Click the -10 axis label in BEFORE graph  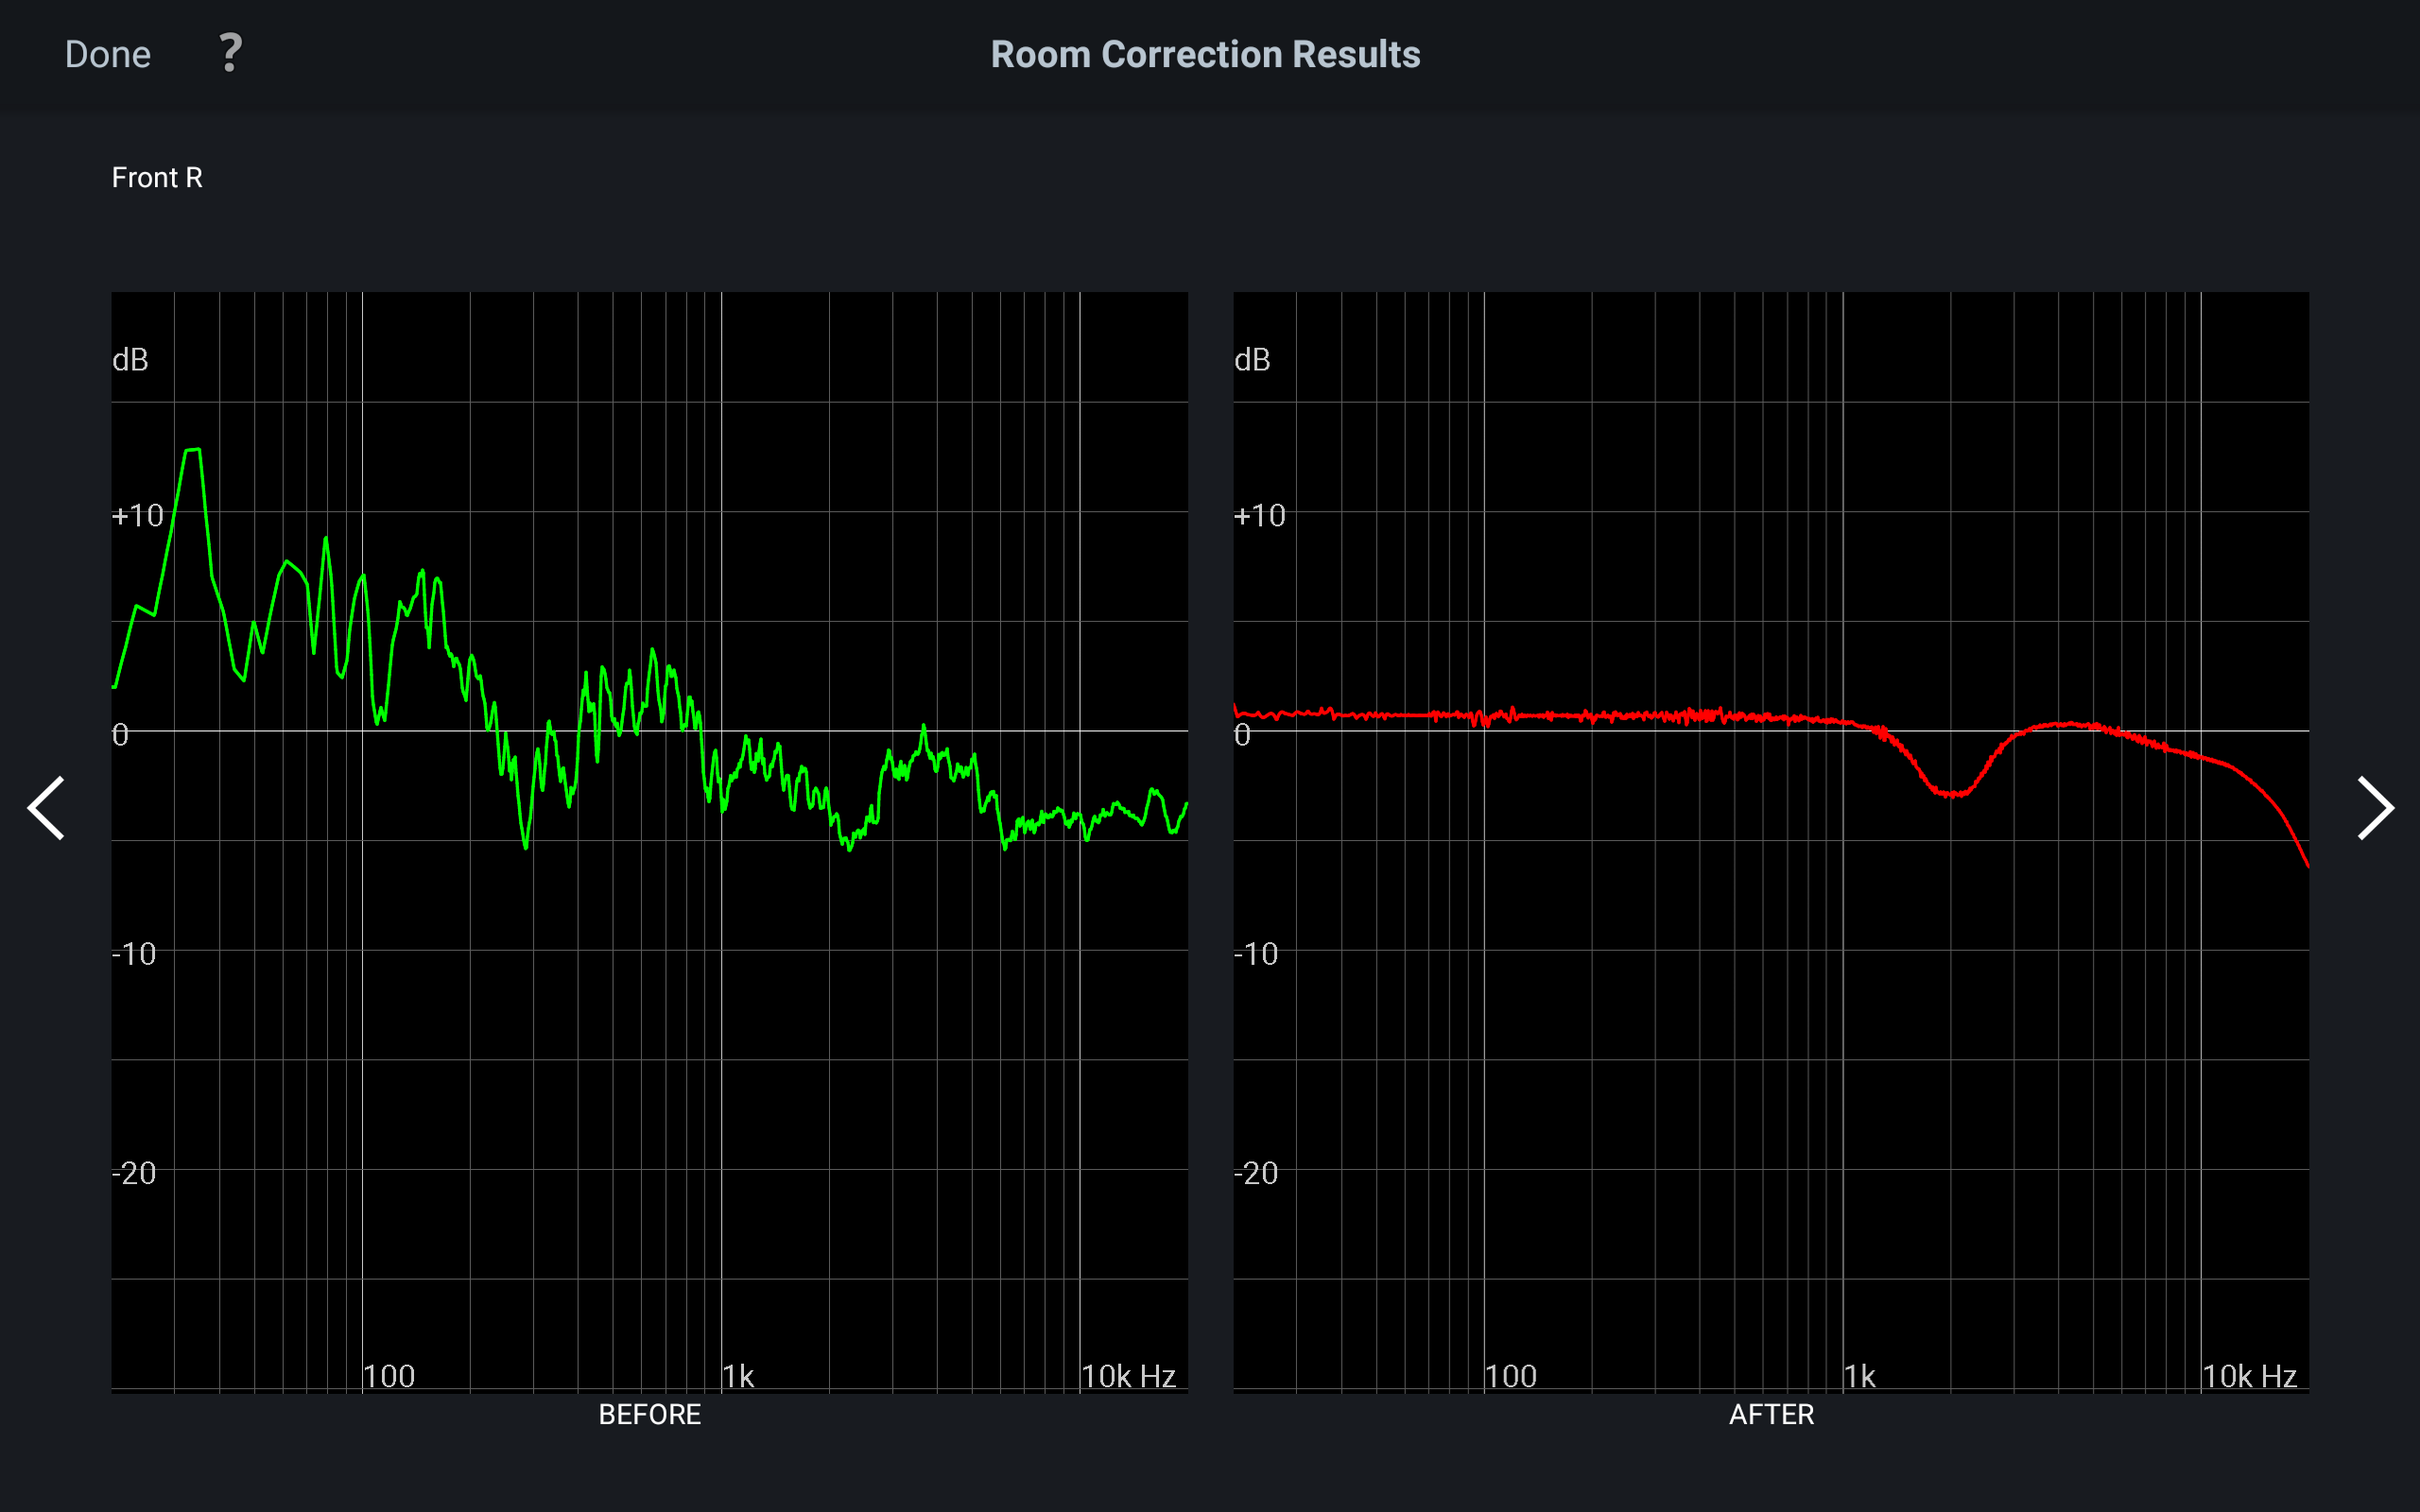(x=134, y=954)
